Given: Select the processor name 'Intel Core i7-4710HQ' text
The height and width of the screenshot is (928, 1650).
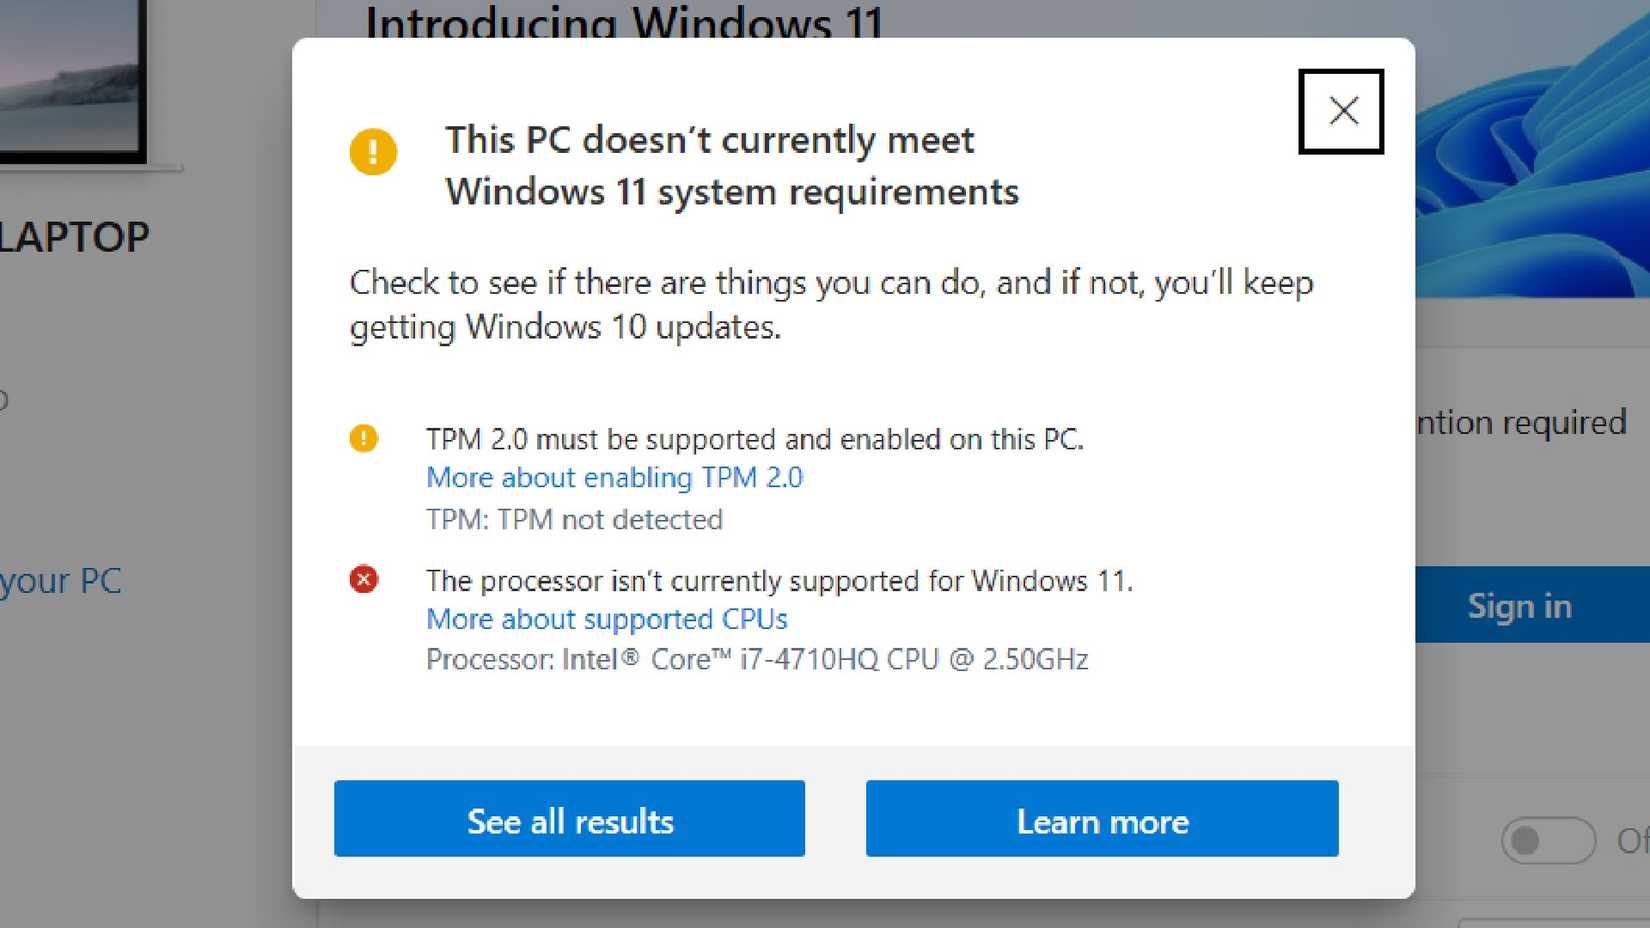Looking at the screenshot, I should pyautogui.click(x=757, y=659).
